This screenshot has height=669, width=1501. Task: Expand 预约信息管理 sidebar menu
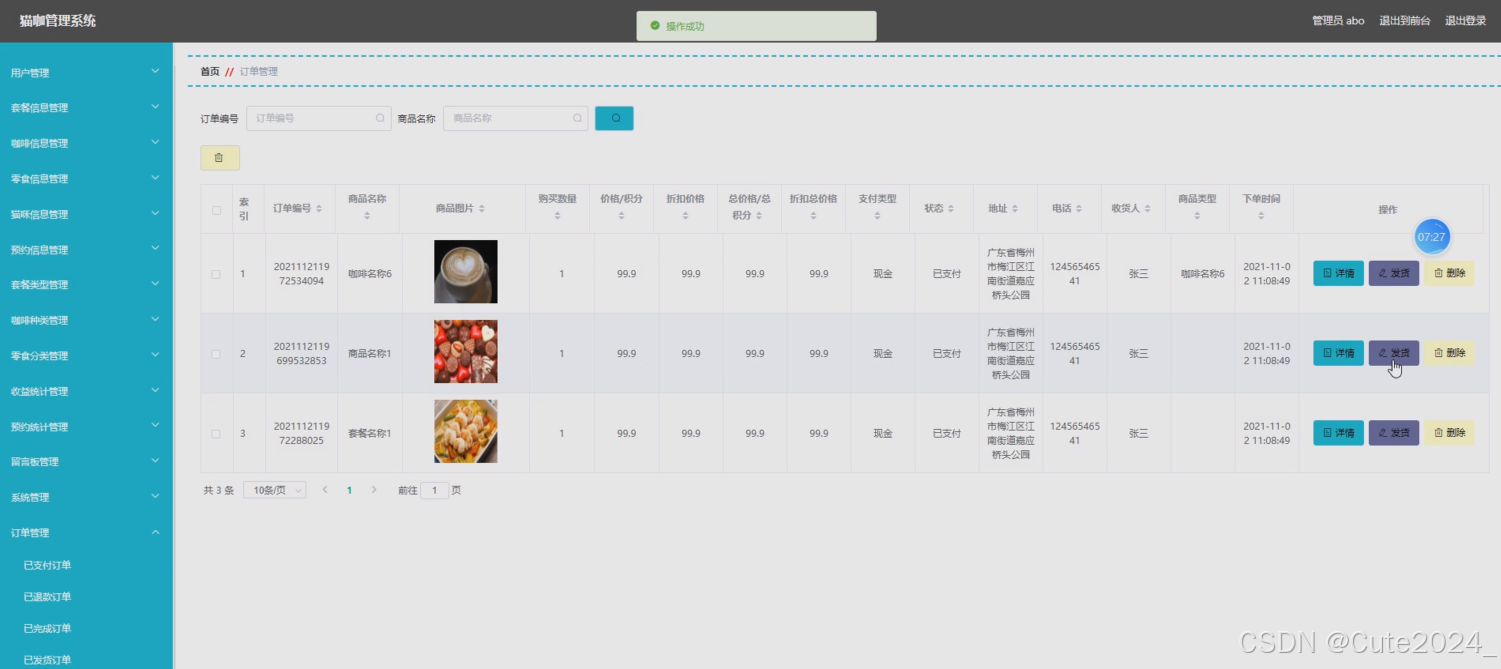click(x=86, y=250)
